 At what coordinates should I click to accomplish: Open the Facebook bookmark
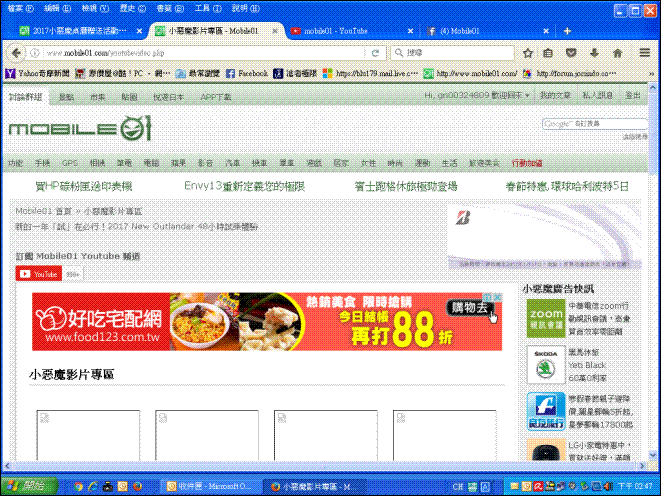click(x=247, y=73)
